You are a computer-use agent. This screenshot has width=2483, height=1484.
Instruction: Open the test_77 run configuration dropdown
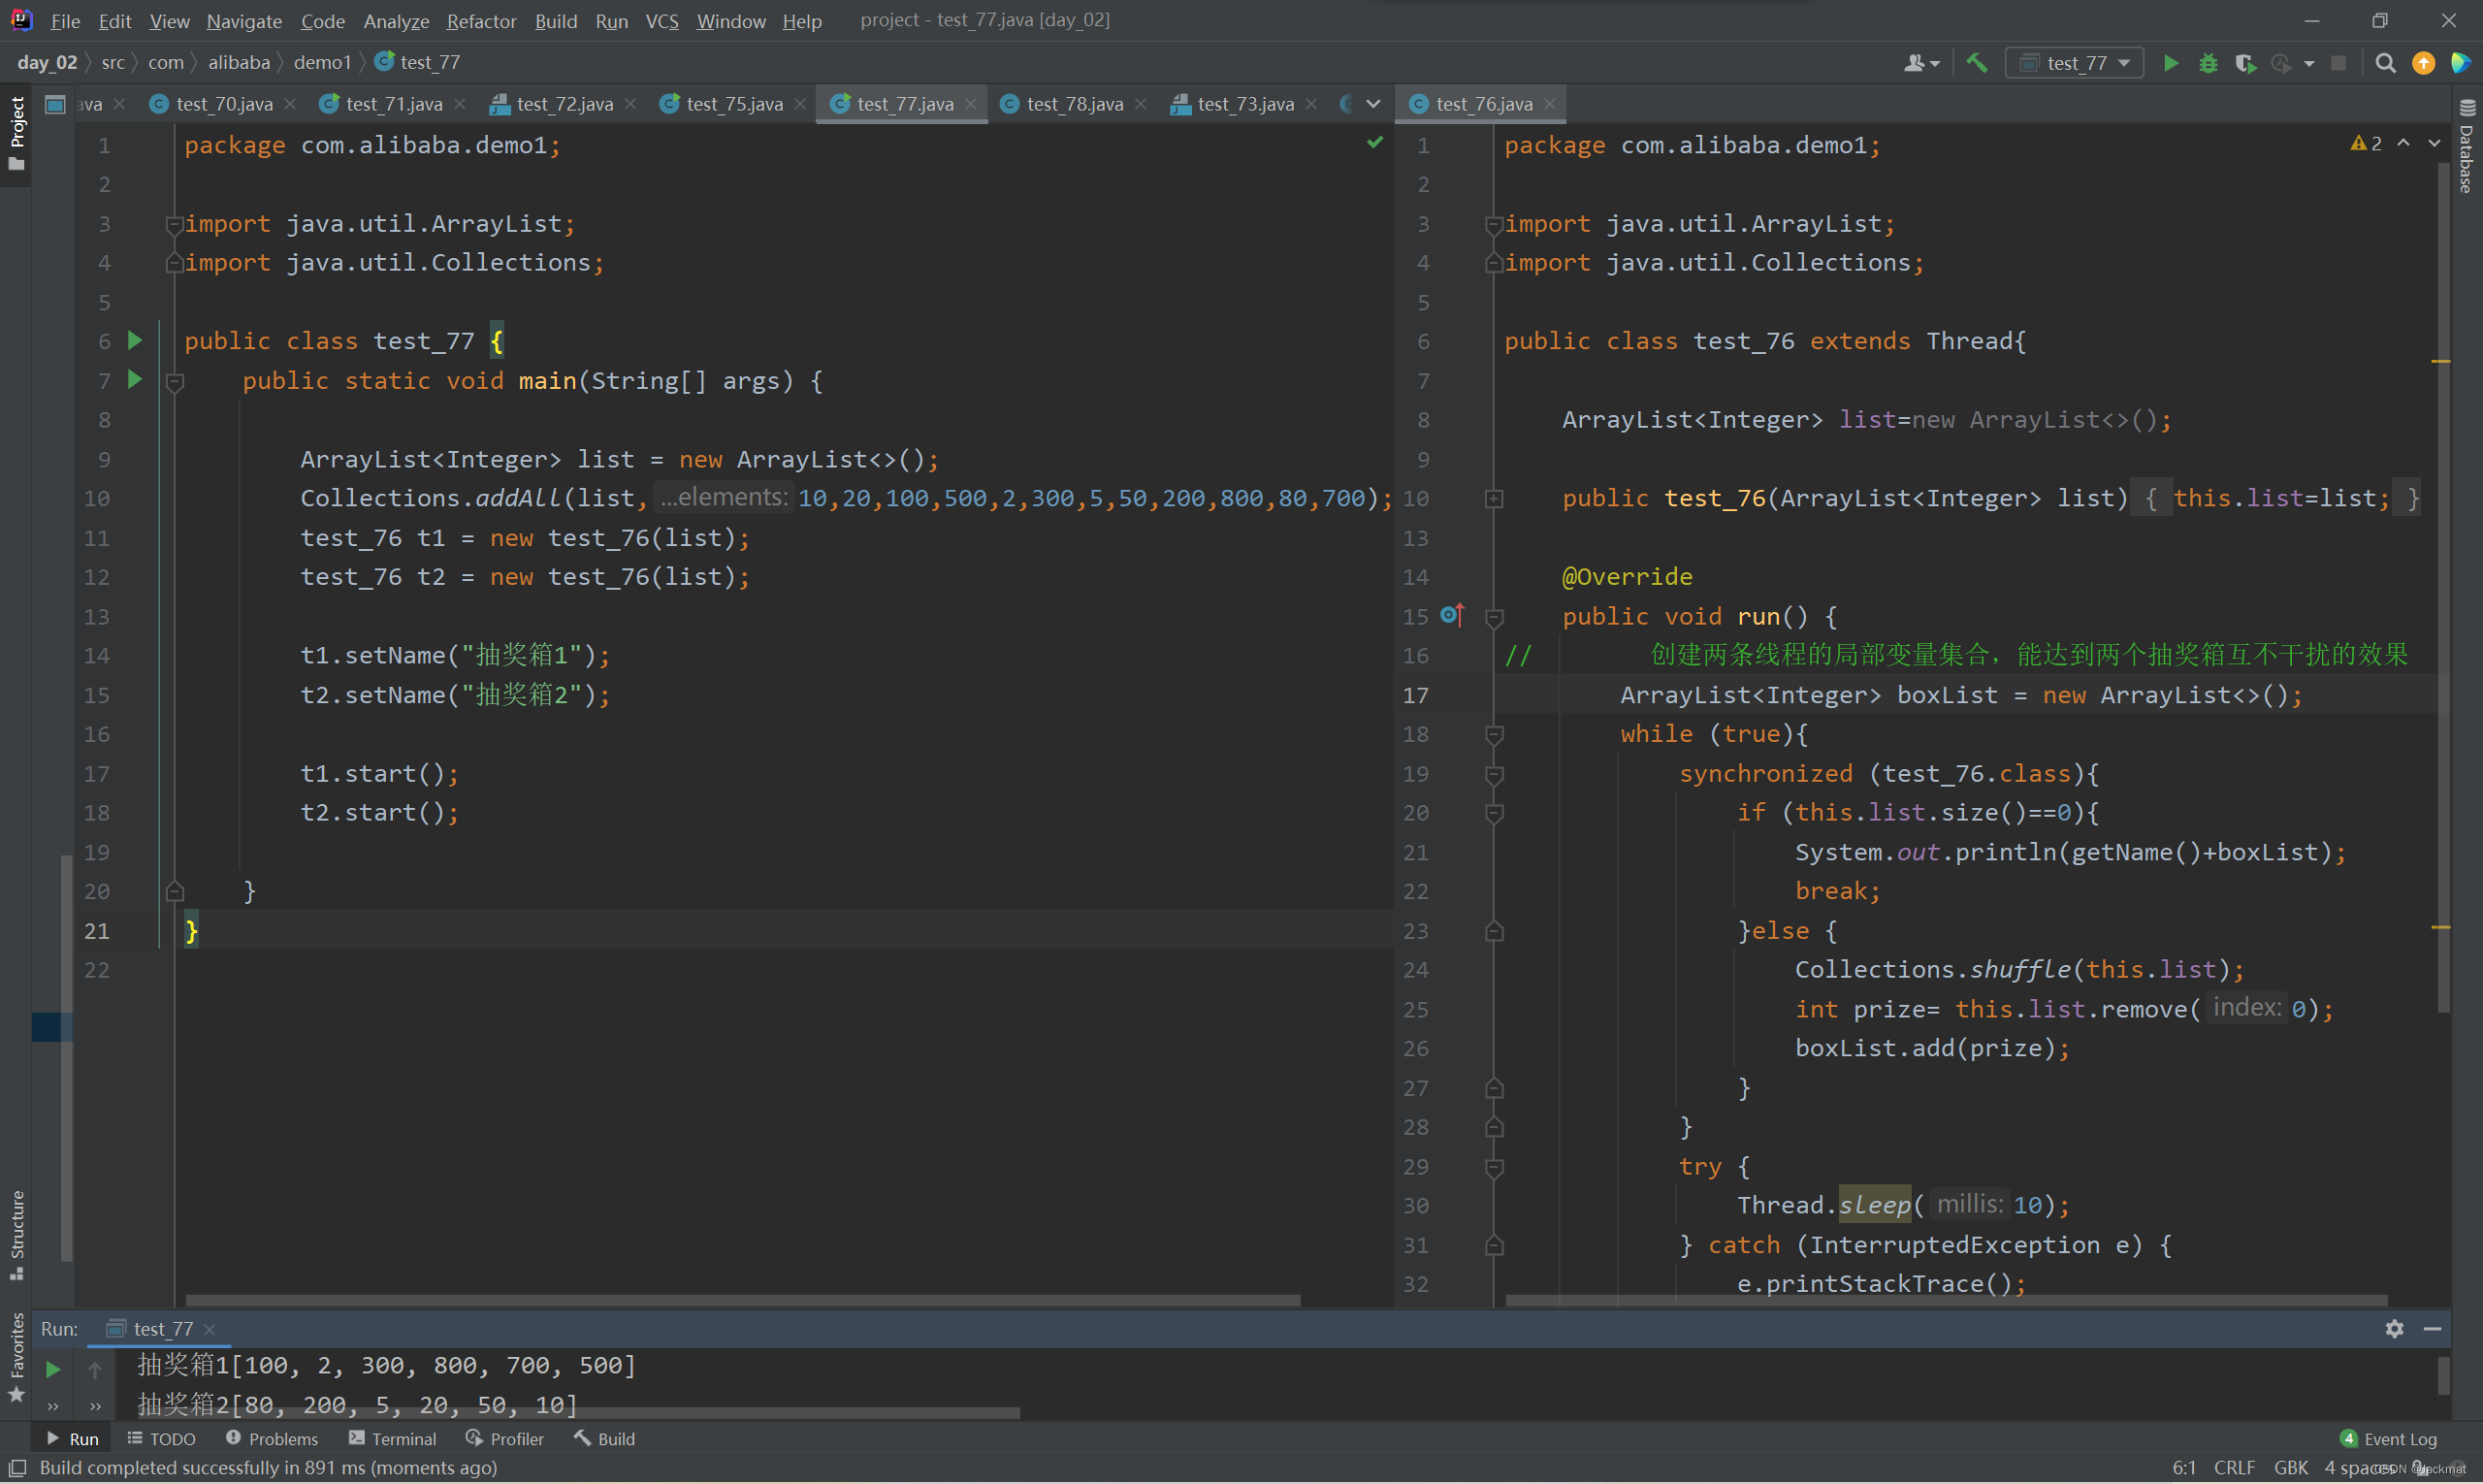[2076, 63]
